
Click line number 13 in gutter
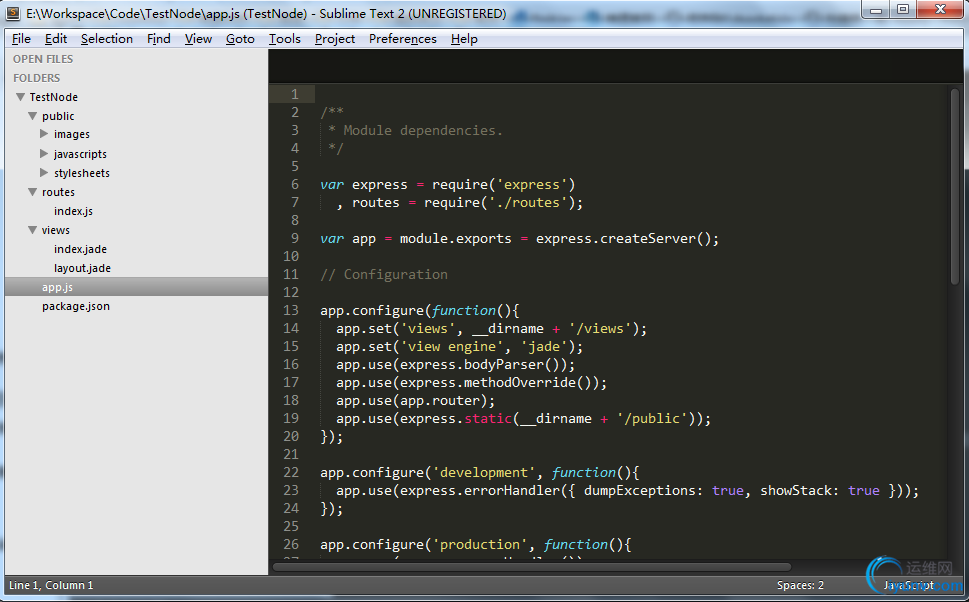point(290,310)
